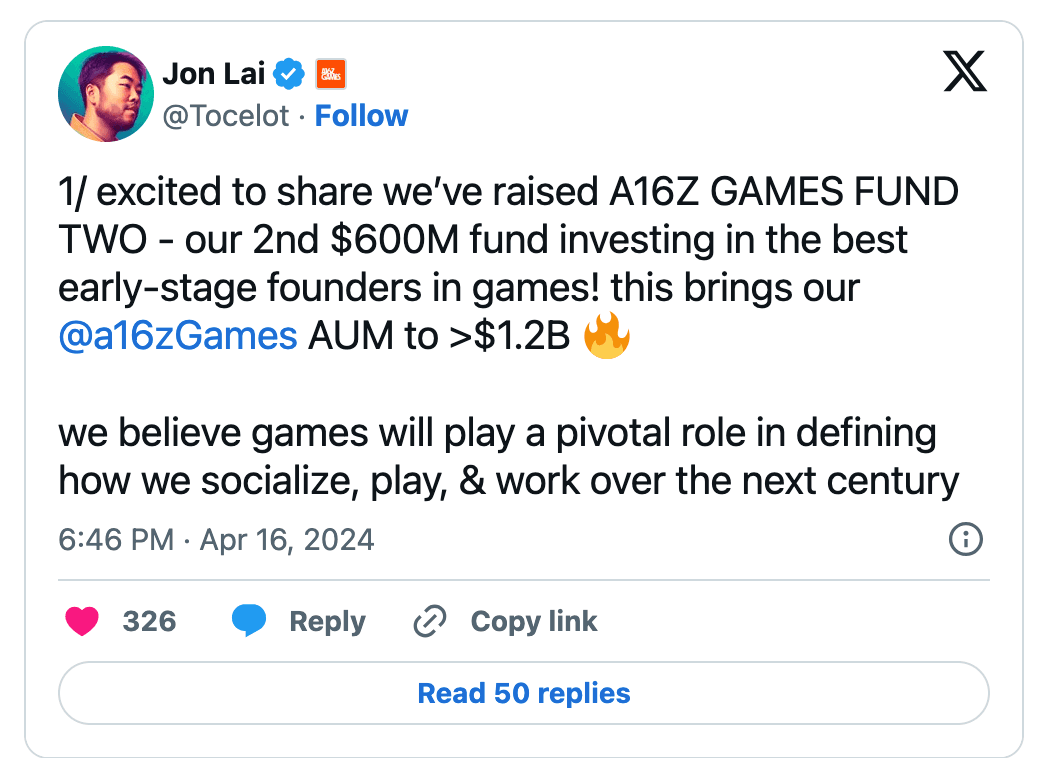Like the tweet with the heart icon

click(x=84, y=621)
